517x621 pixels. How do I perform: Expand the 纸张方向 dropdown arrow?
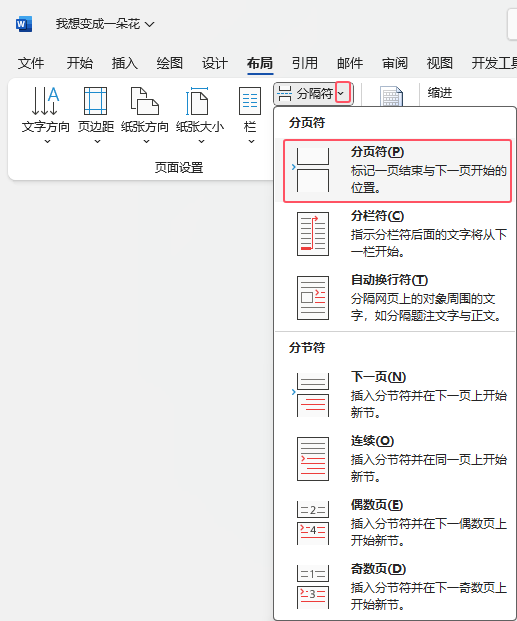(x=146, y=141)
